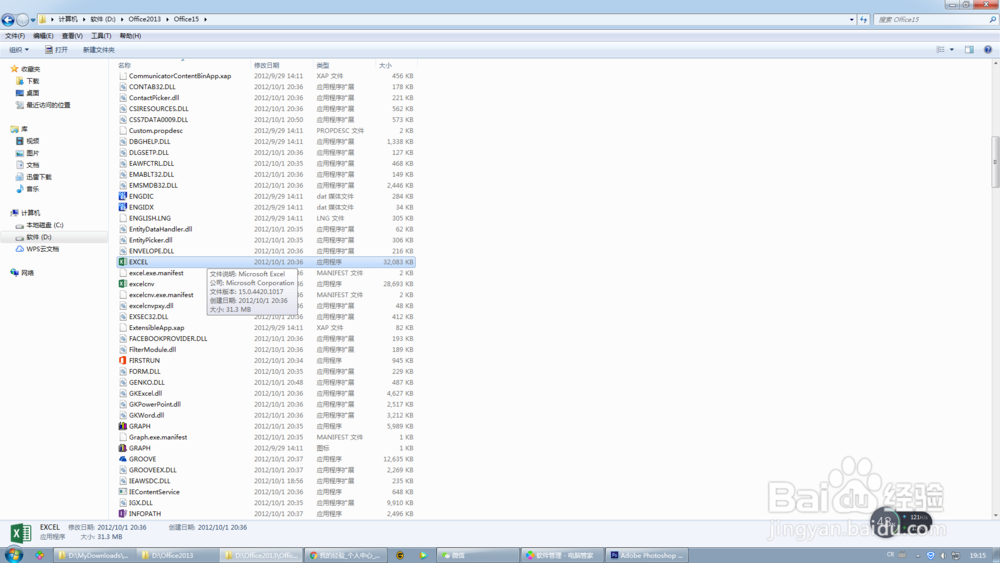1000x563 pixels.
Task: Expand the chevron after Office15 in the address bar
Action: (x=205, y=19)
